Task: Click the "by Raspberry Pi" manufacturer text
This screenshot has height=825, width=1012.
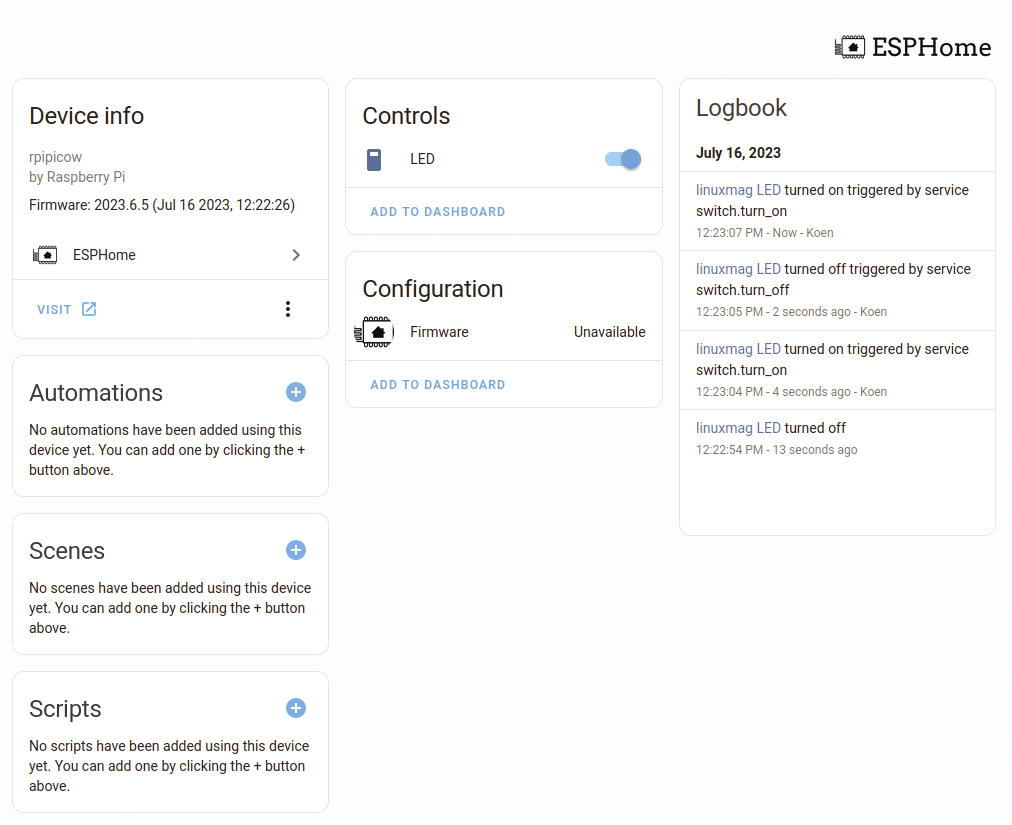Action: (77, 177)
